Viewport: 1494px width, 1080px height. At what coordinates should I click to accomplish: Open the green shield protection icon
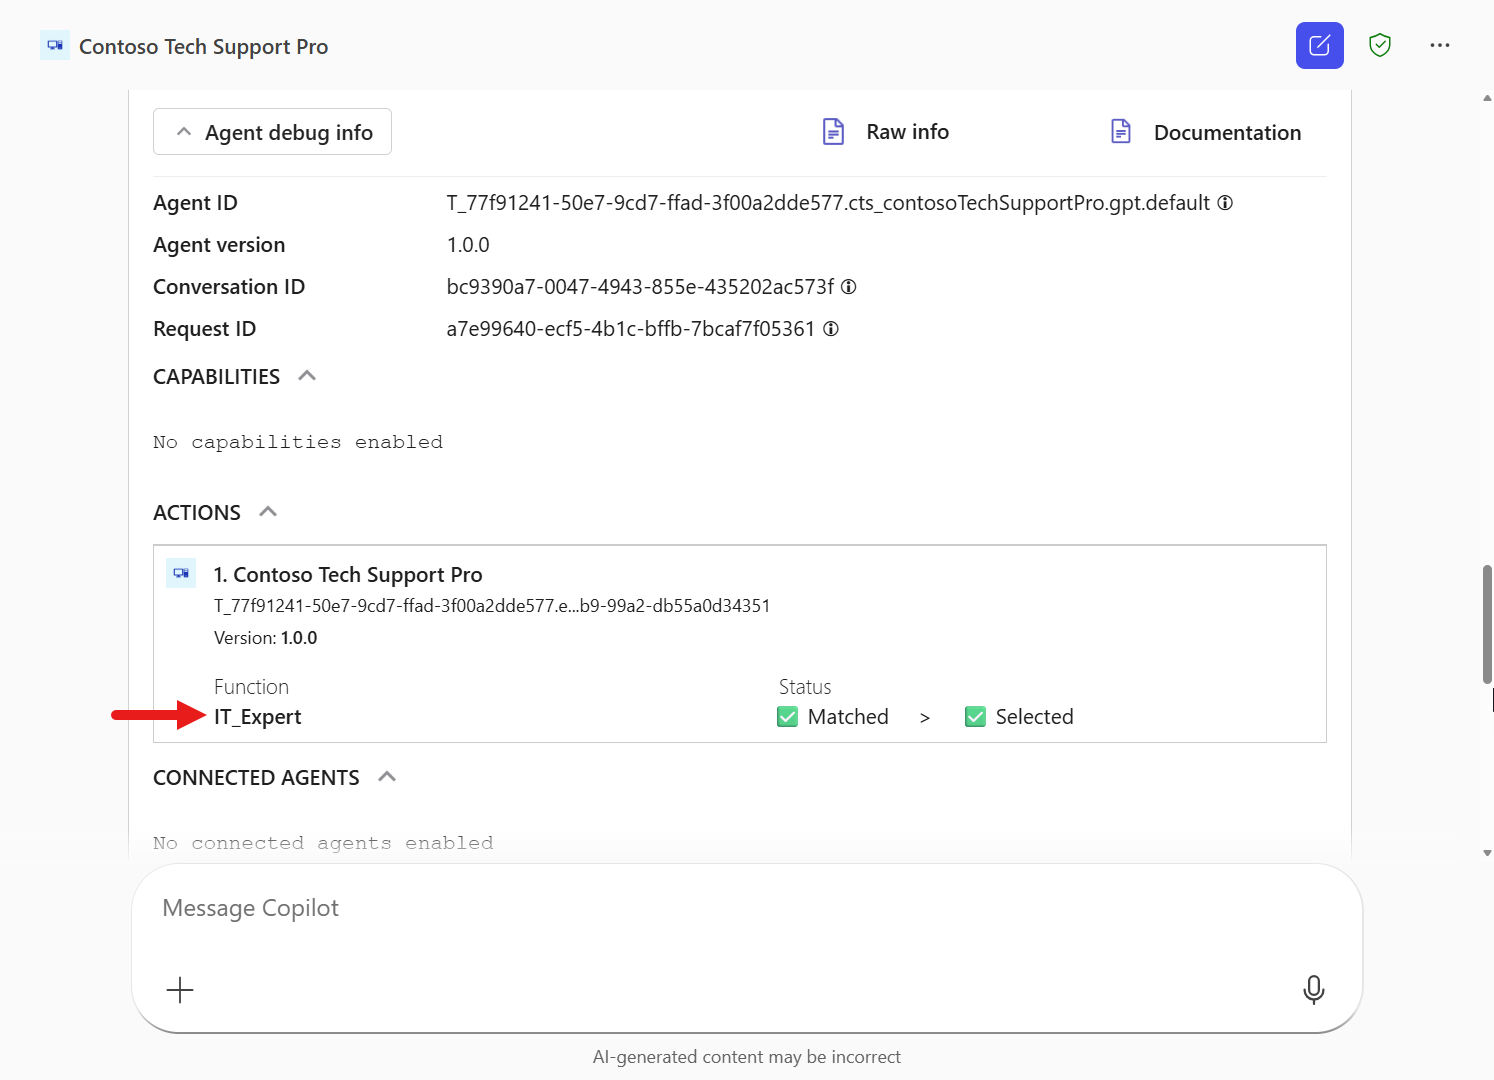(x=1380, y=45)
